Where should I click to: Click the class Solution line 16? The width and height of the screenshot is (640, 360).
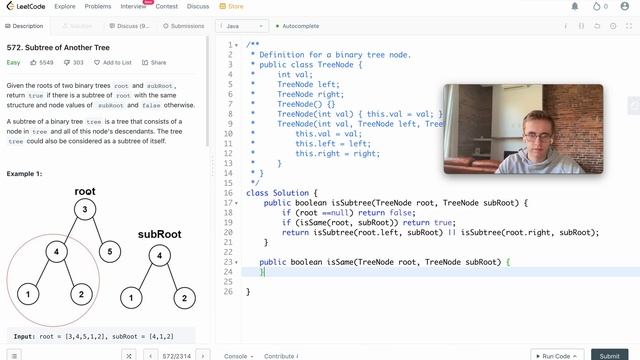(282, 193)
